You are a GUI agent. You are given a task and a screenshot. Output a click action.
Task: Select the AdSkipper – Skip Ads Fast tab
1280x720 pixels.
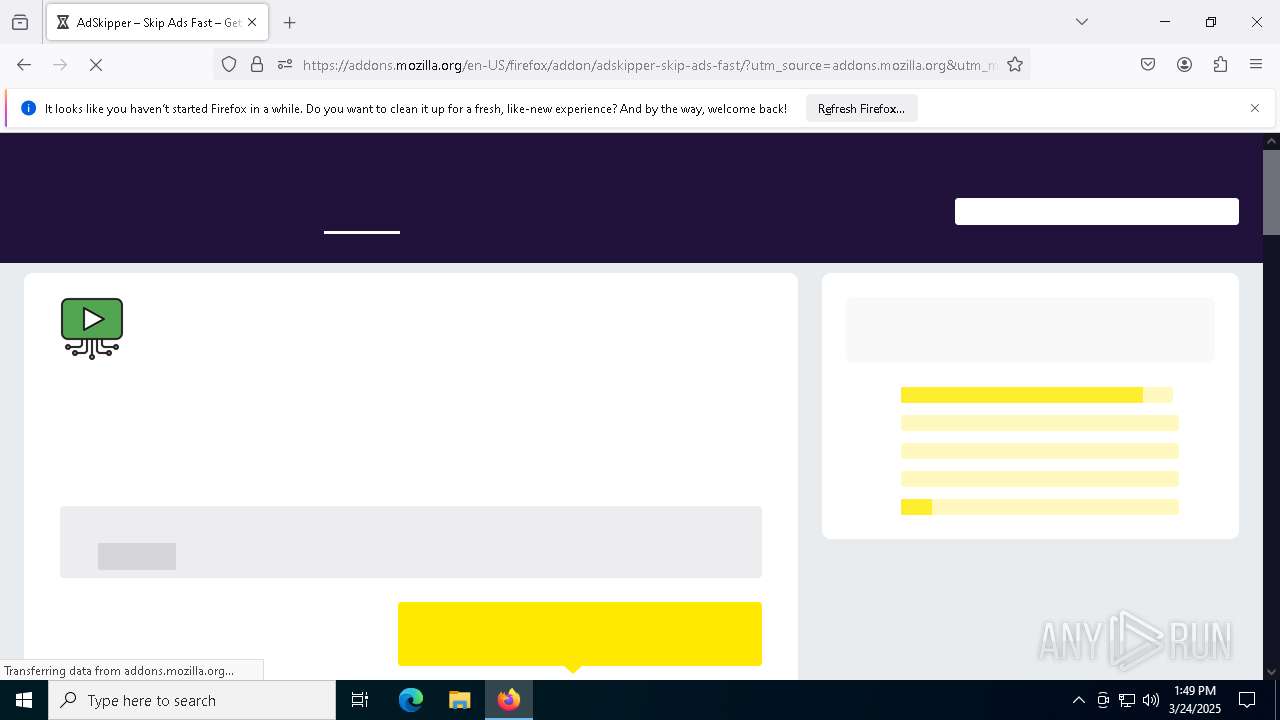157,22
